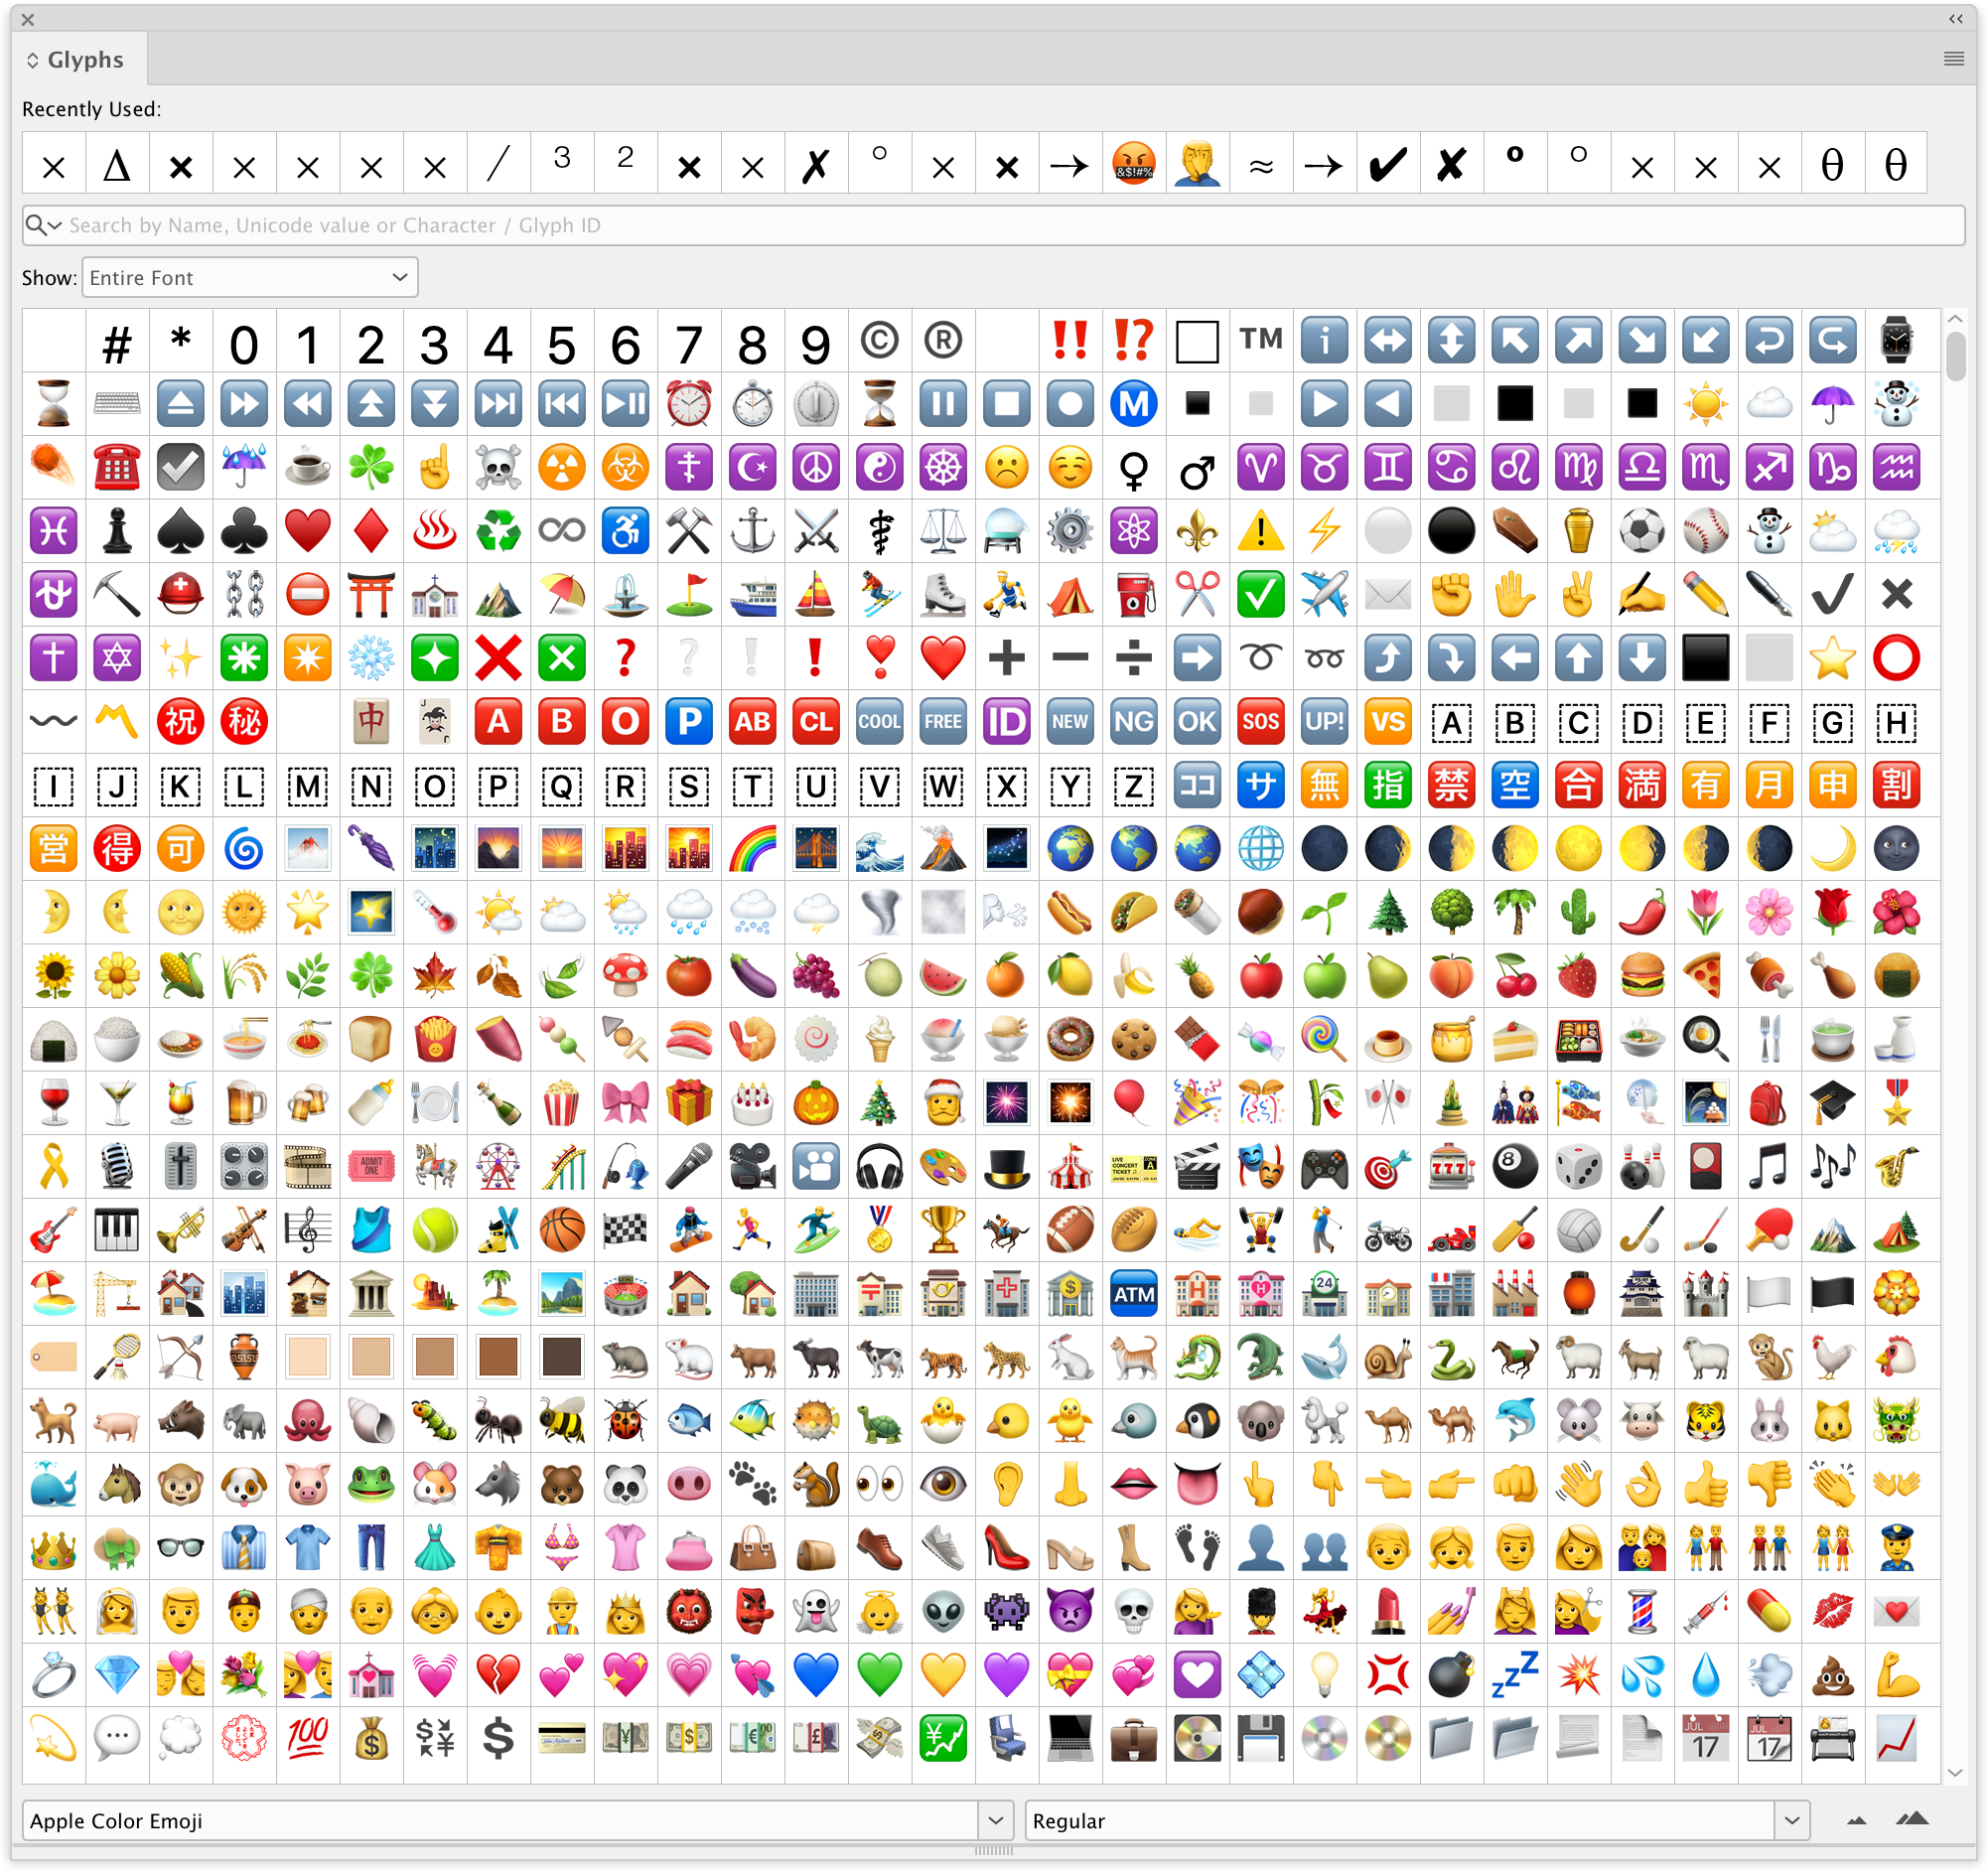Click the scrollbar down arrow
Viewport: 1988px width, 1875px height.
tap(1955, 1773)
